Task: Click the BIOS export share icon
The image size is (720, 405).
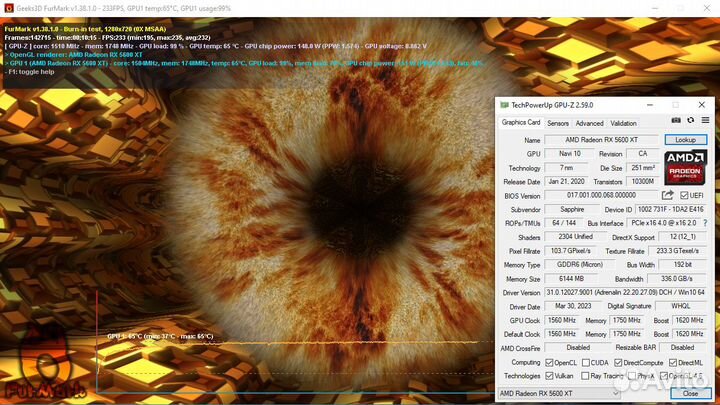Action: [x=669, y=195]
